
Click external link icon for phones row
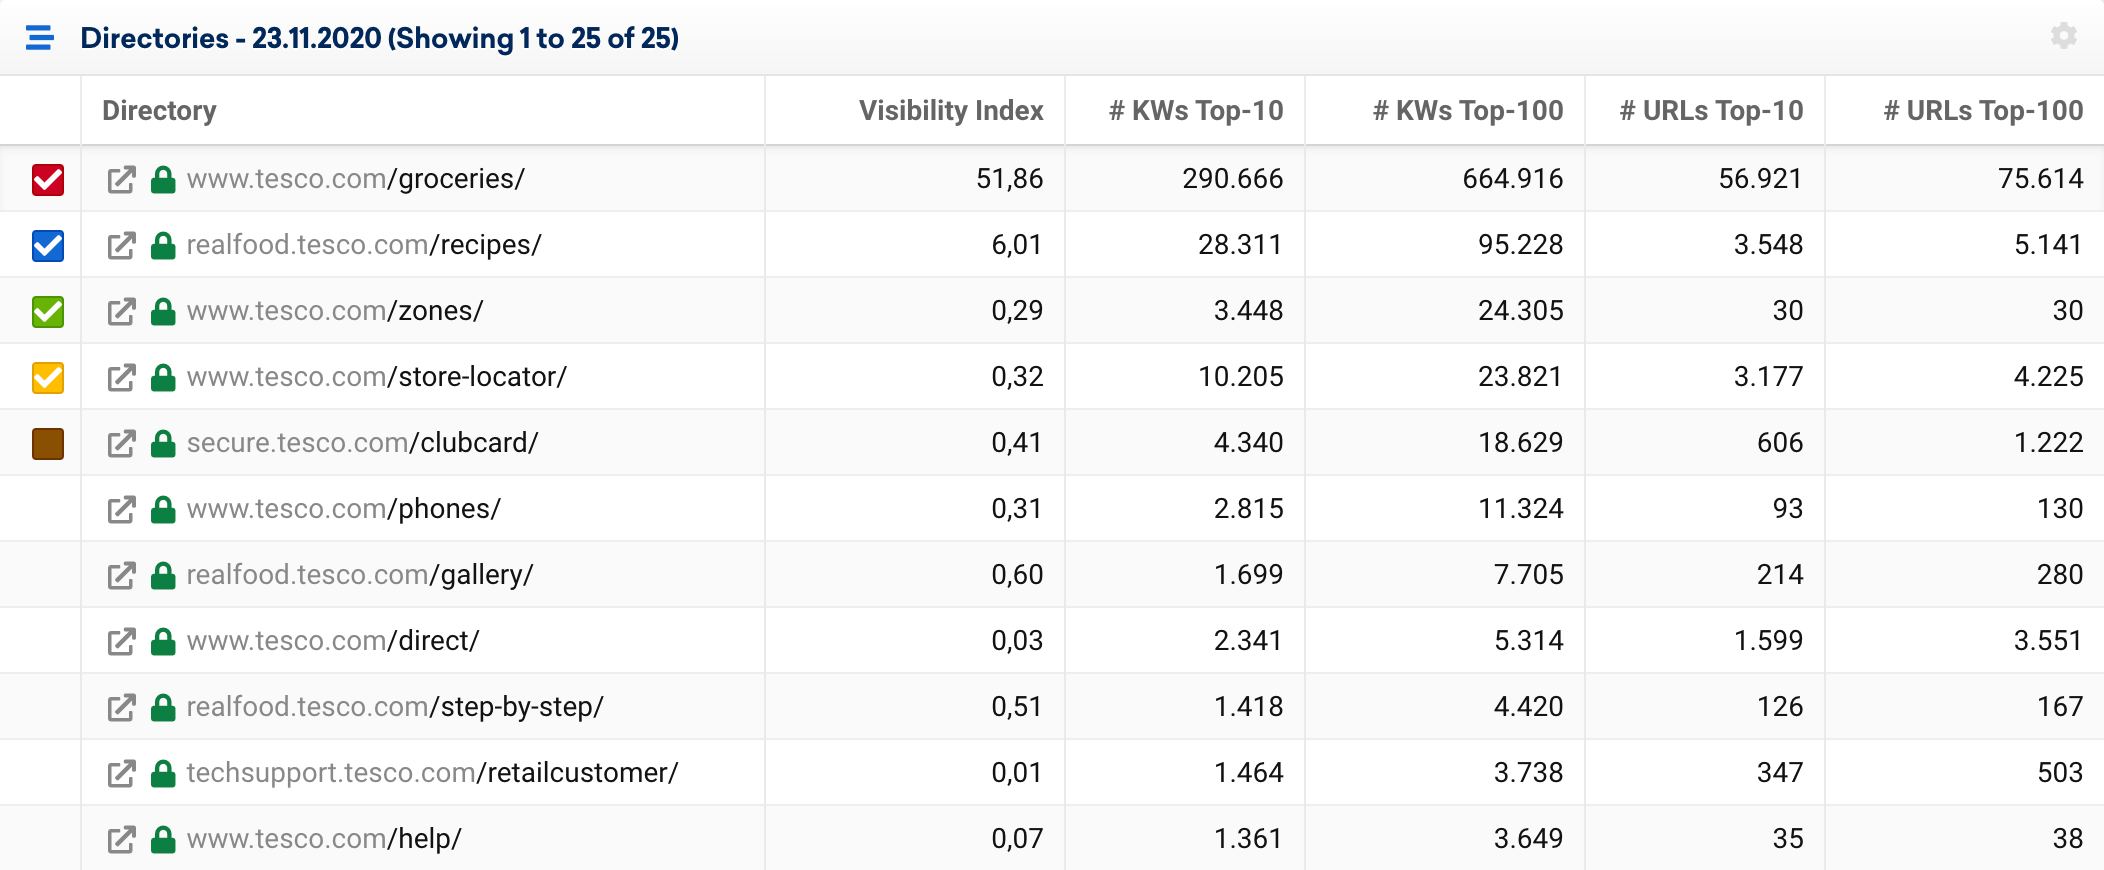121,510
